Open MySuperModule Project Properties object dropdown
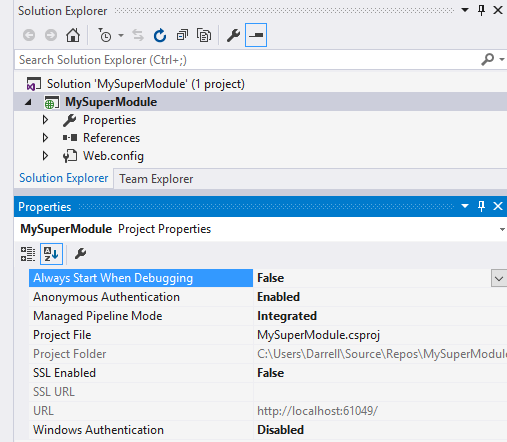The image size is (507, 442). coord(502,229)
